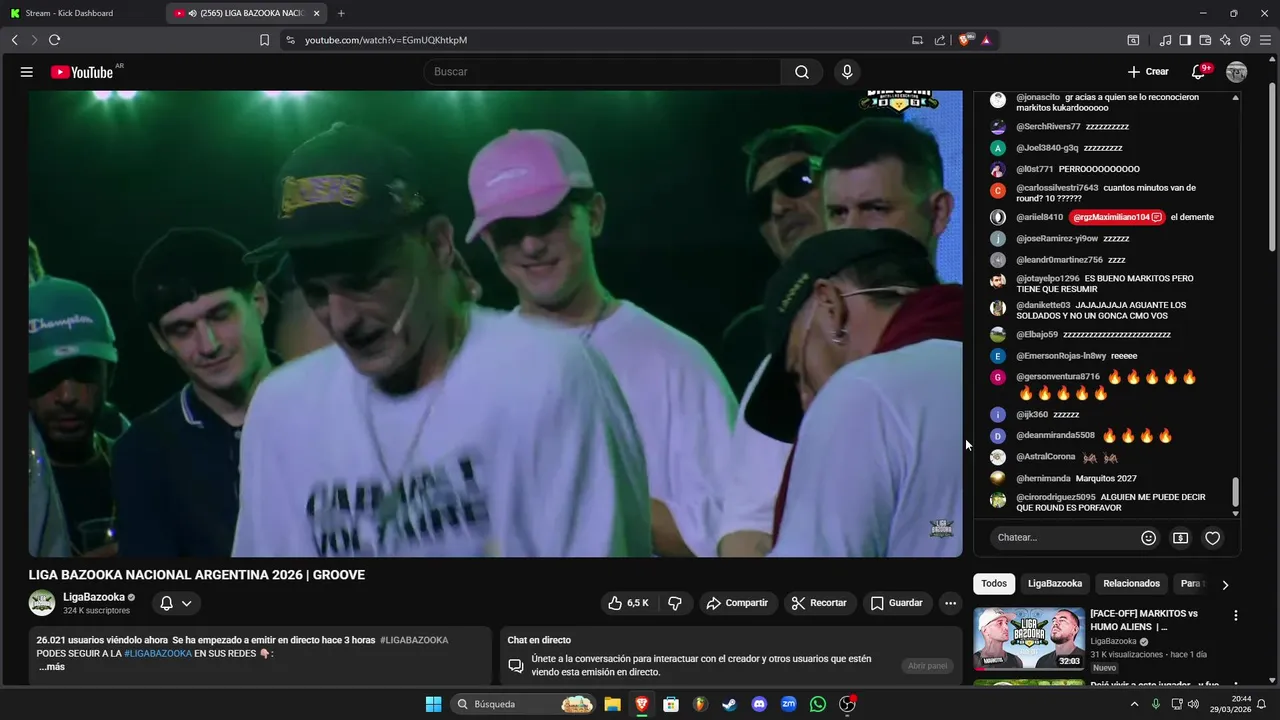The image size is (1280, 720).
Task: Show more chips with right chevron
Action: [x=1225, y=585]
